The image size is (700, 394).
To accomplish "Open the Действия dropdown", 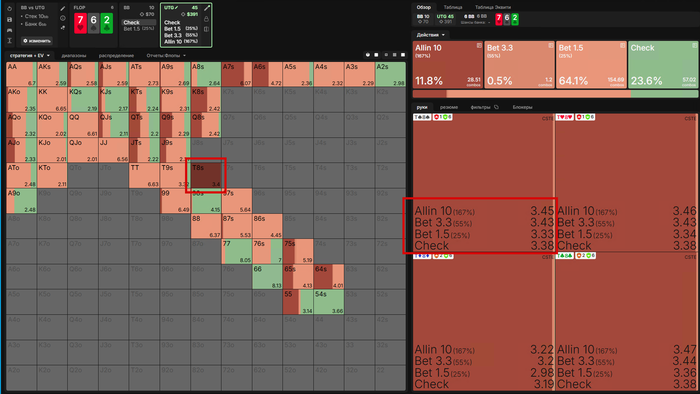I will 430,35.
